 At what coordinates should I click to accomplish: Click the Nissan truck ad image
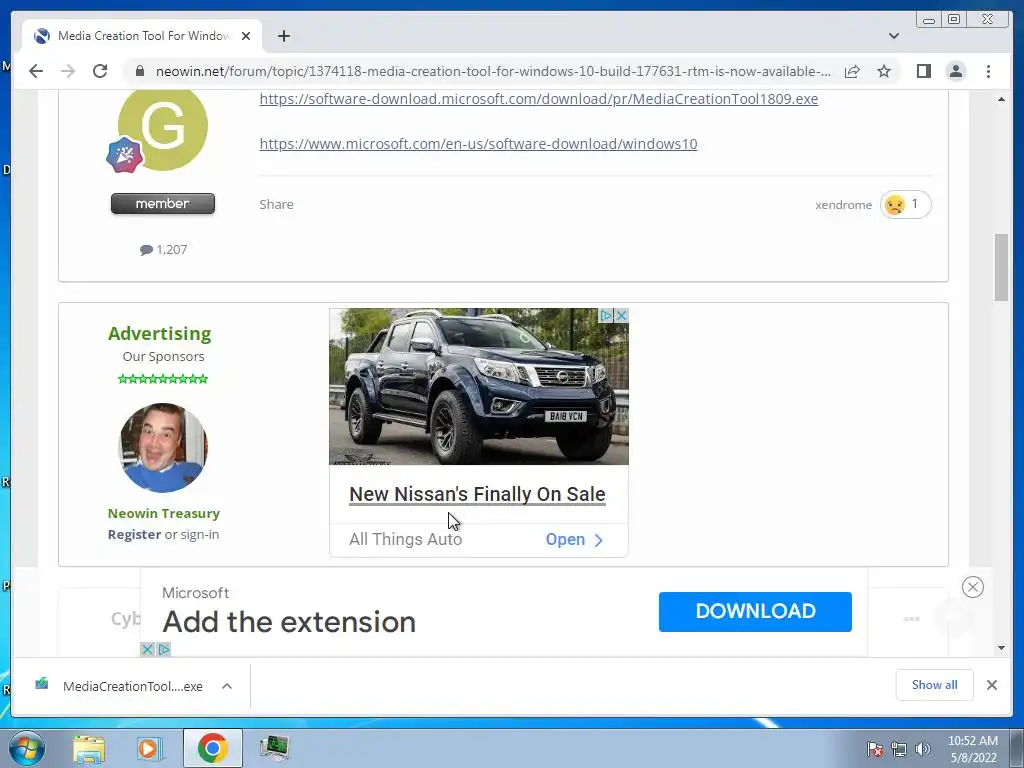click(479, 387)
